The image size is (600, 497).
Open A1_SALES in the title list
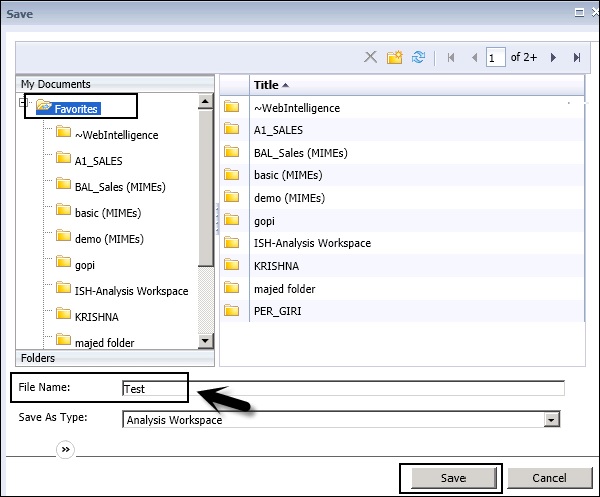pos(278,130)
